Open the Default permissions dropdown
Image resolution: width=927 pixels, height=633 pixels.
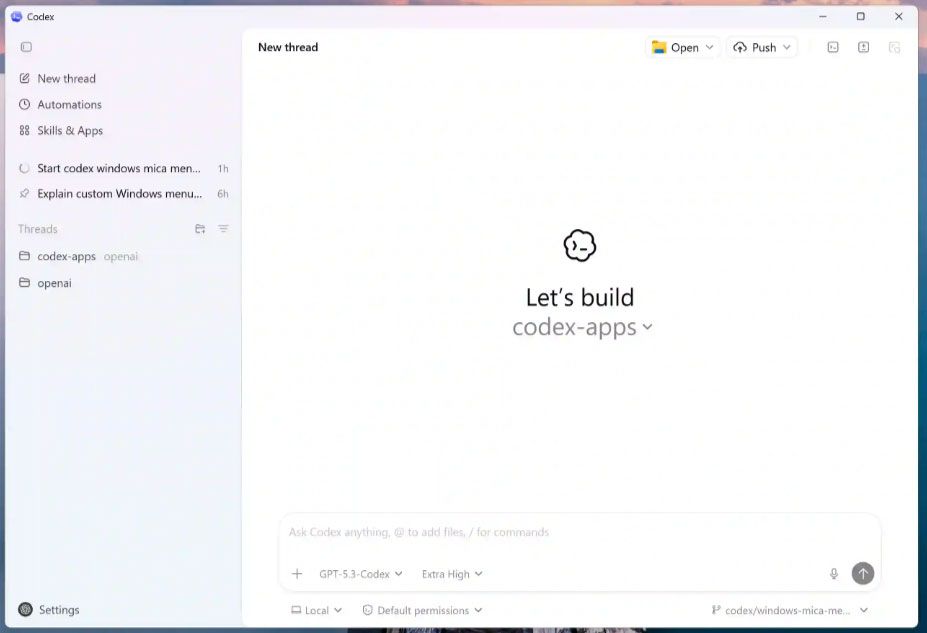click(422, 610)
